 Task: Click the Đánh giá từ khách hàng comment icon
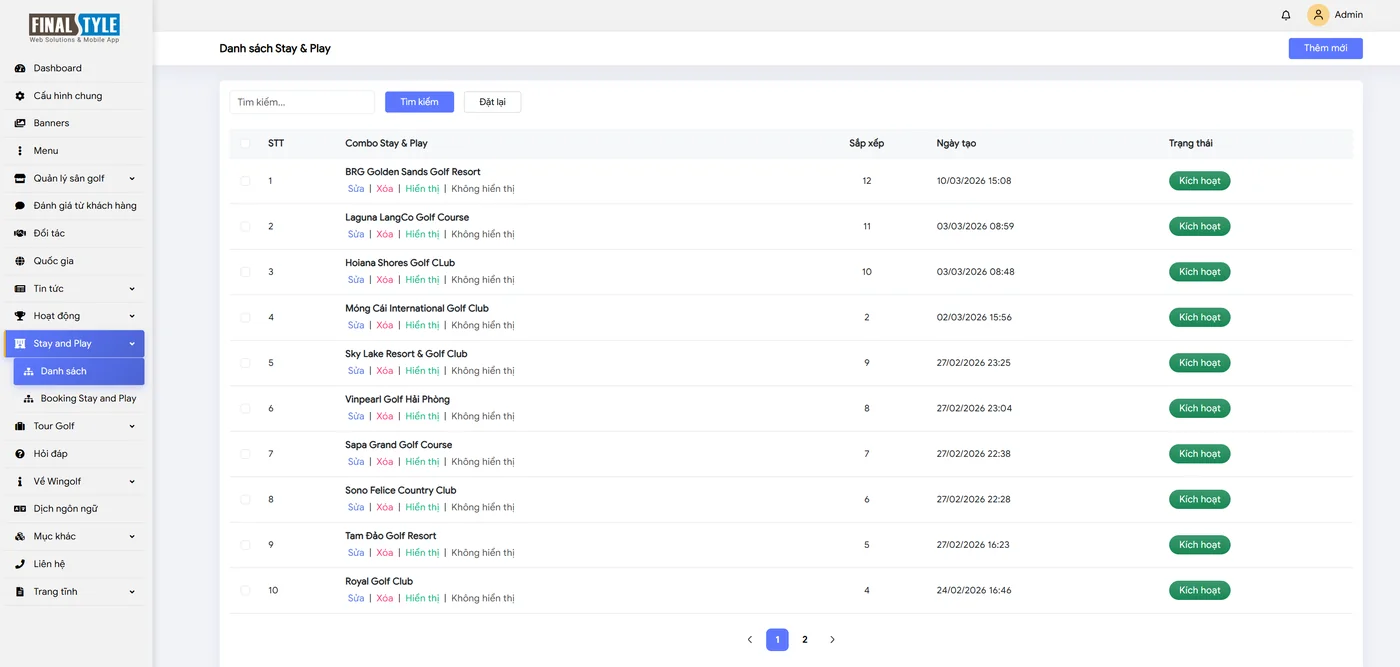coord(20,206)
